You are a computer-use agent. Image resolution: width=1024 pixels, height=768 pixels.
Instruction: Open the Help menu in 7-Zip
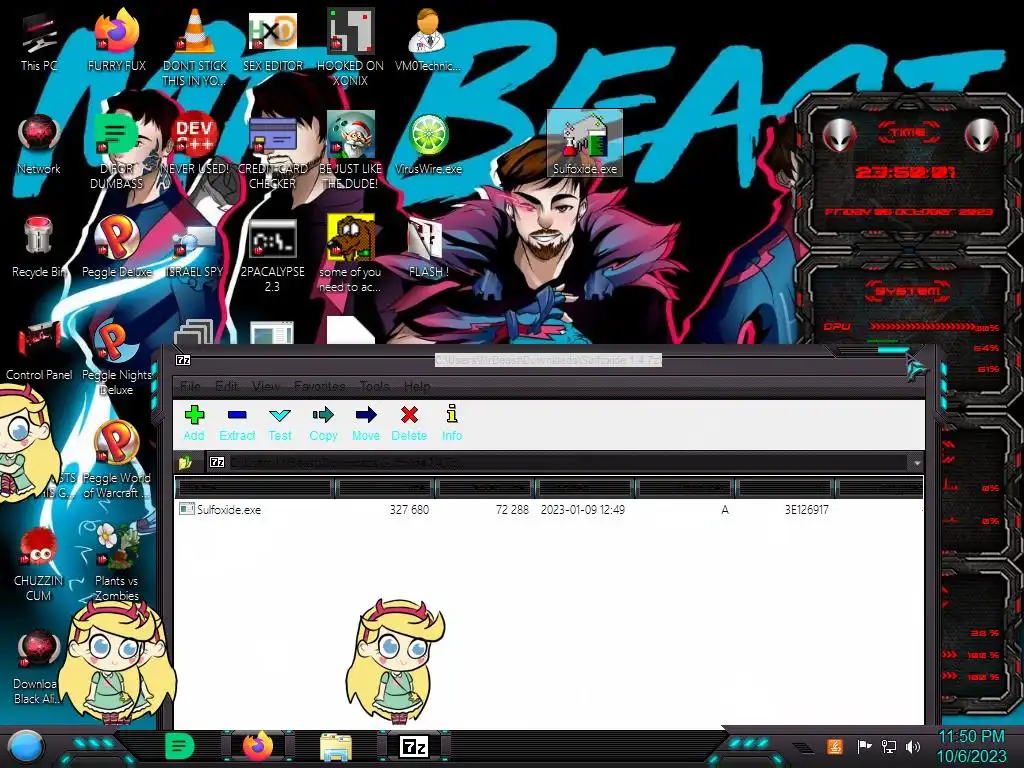tap(417, 386)
